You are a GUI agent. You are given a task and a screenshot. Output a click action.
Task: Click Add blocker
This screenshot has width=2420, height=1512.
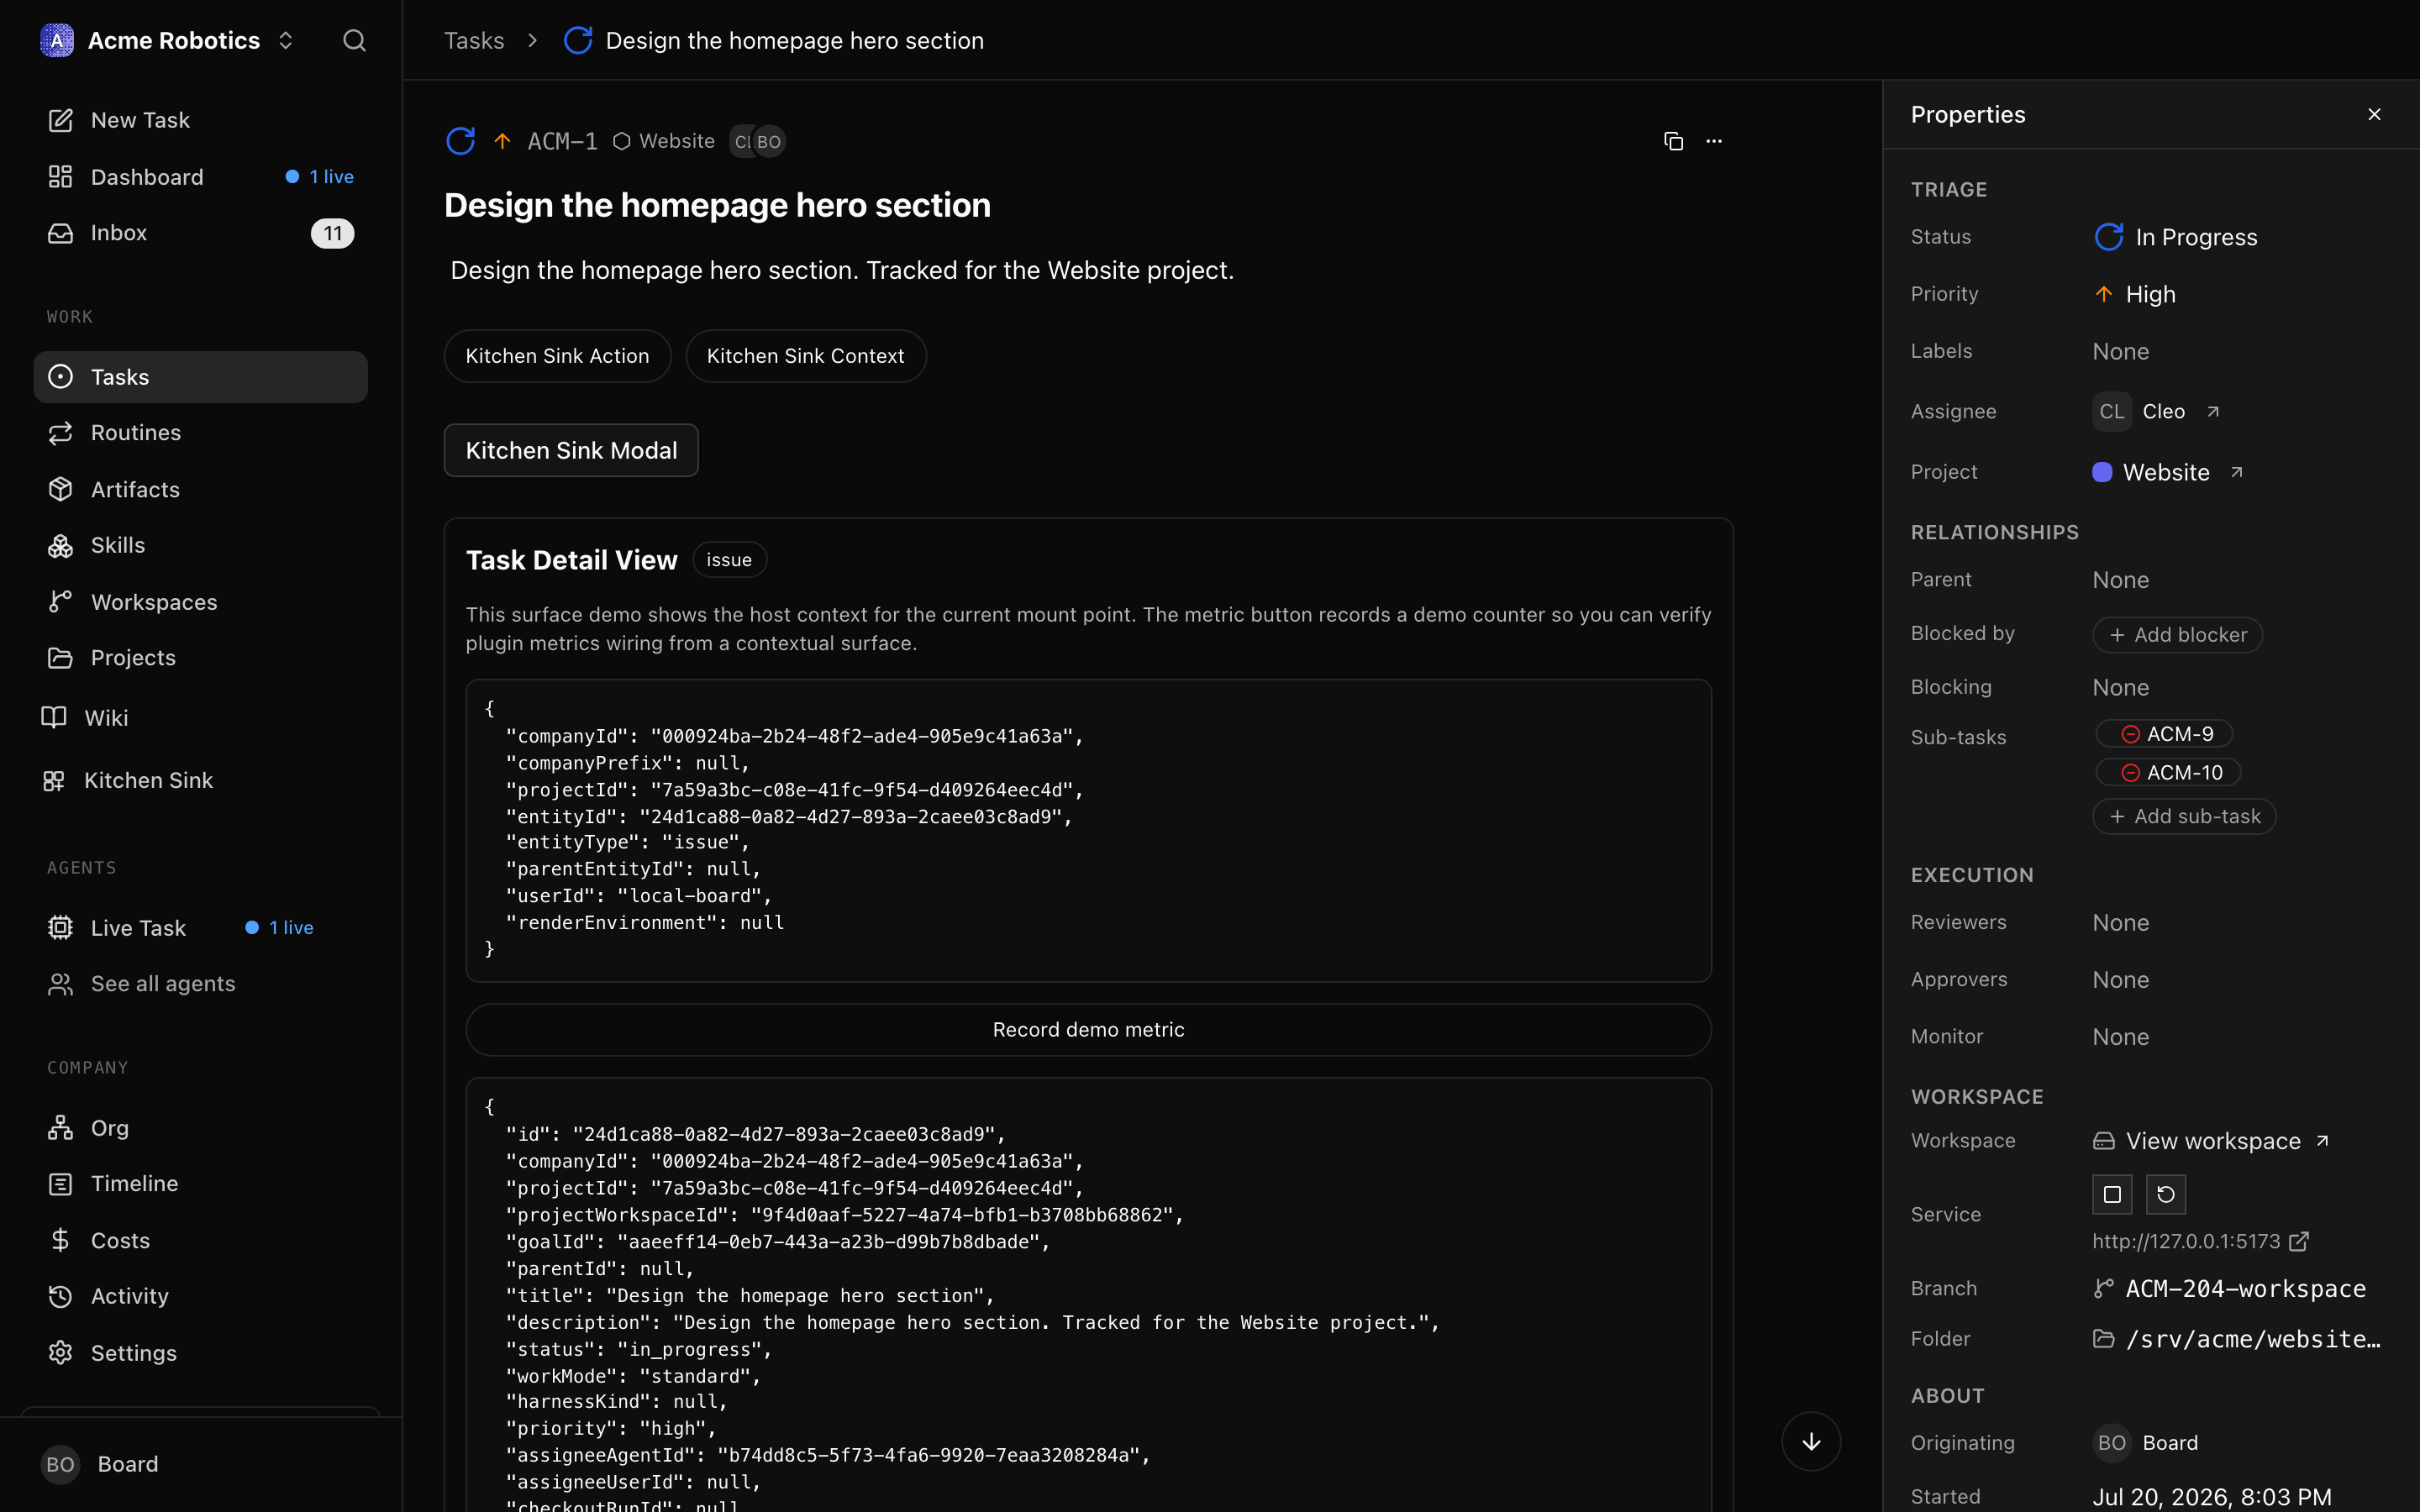click(x=2177, y=635)
